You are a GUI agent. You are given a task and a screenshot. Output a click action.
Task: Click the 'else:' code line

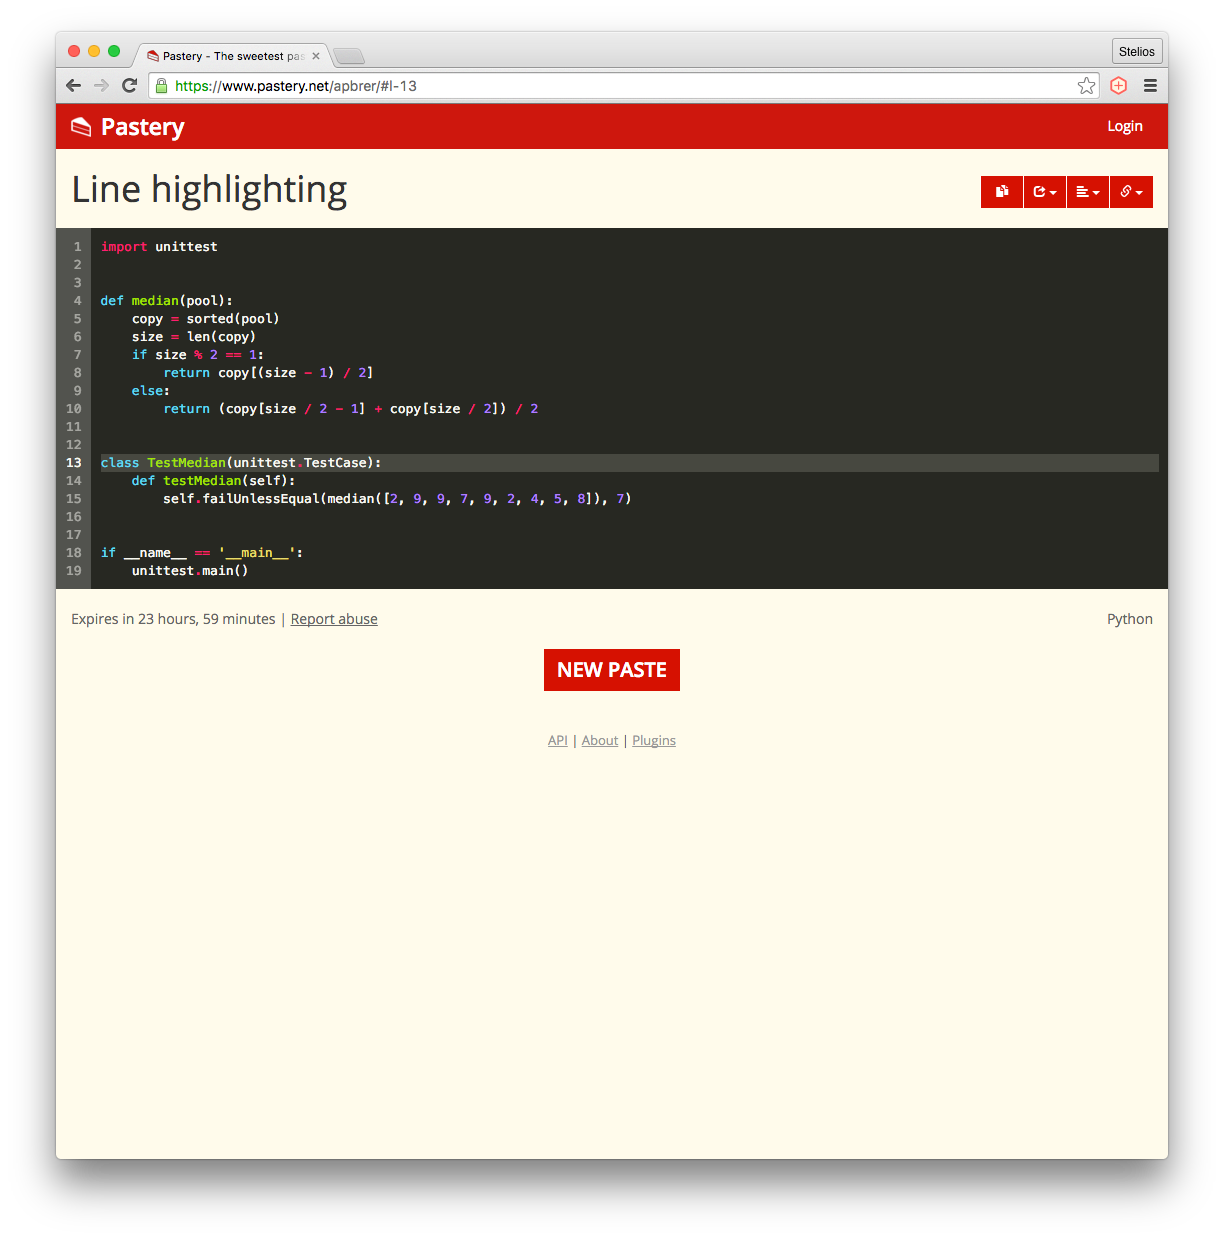(151, 391)
